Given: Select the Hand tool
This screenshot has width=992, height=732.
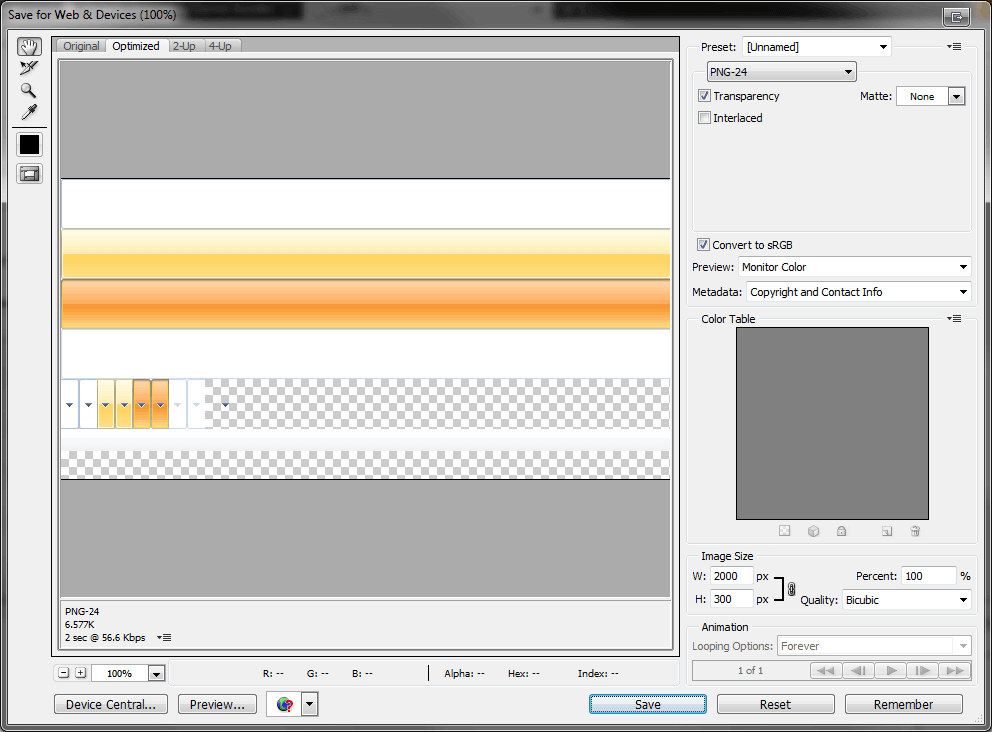Looking at the screenshot, I should (28, 45).
